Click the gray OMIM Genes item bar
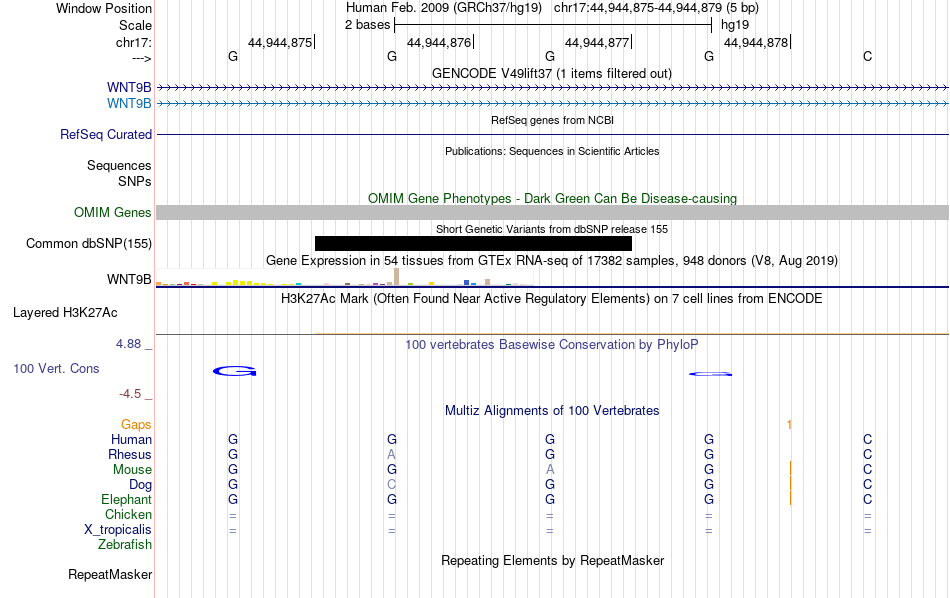The image size is (950, 598). pos(553,212)
